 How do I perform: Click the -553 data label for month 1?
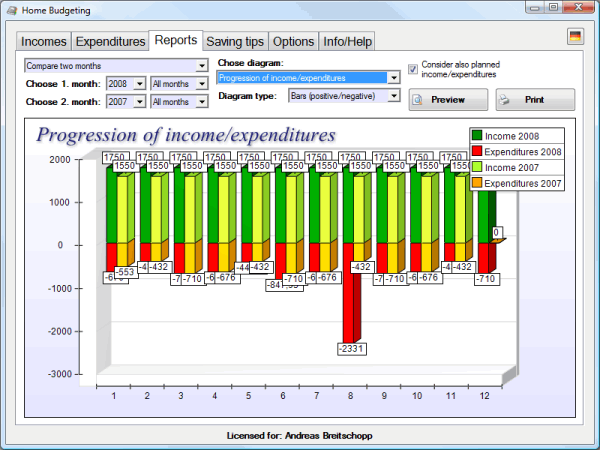click(126, 272)
